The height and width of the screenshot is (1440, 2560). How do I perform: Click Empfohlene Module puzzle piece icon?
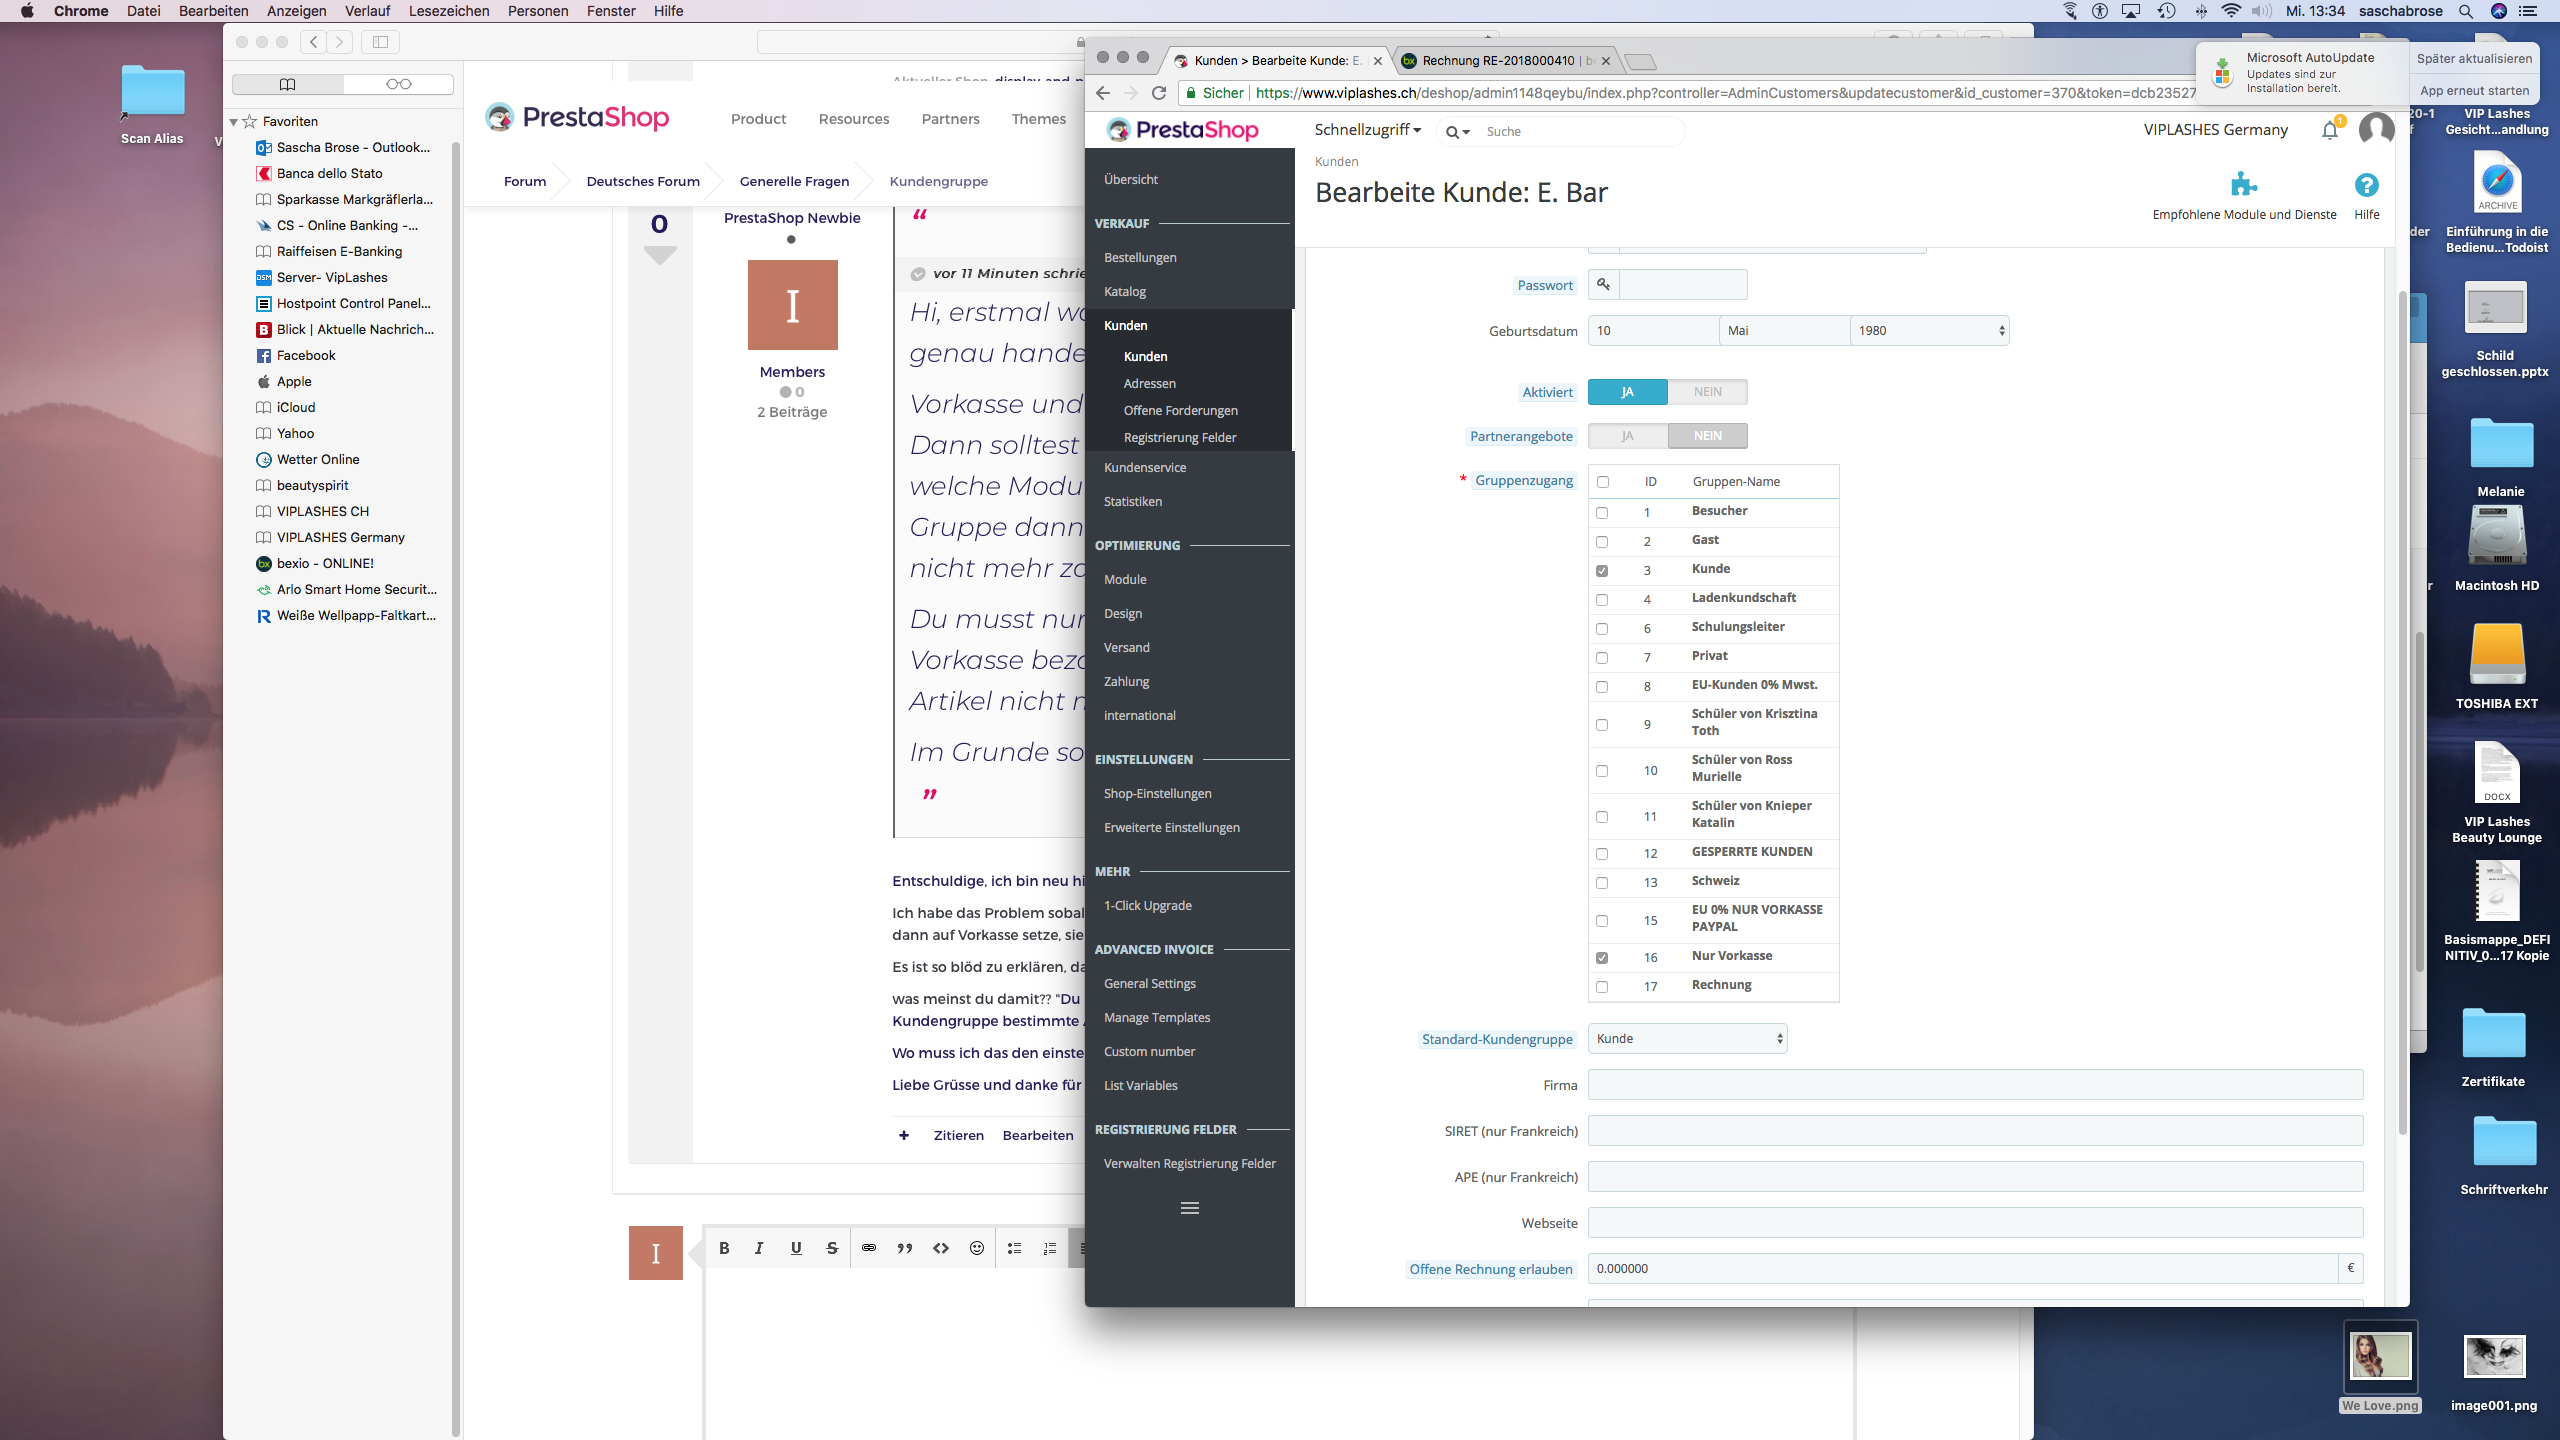click(2244, 185)
